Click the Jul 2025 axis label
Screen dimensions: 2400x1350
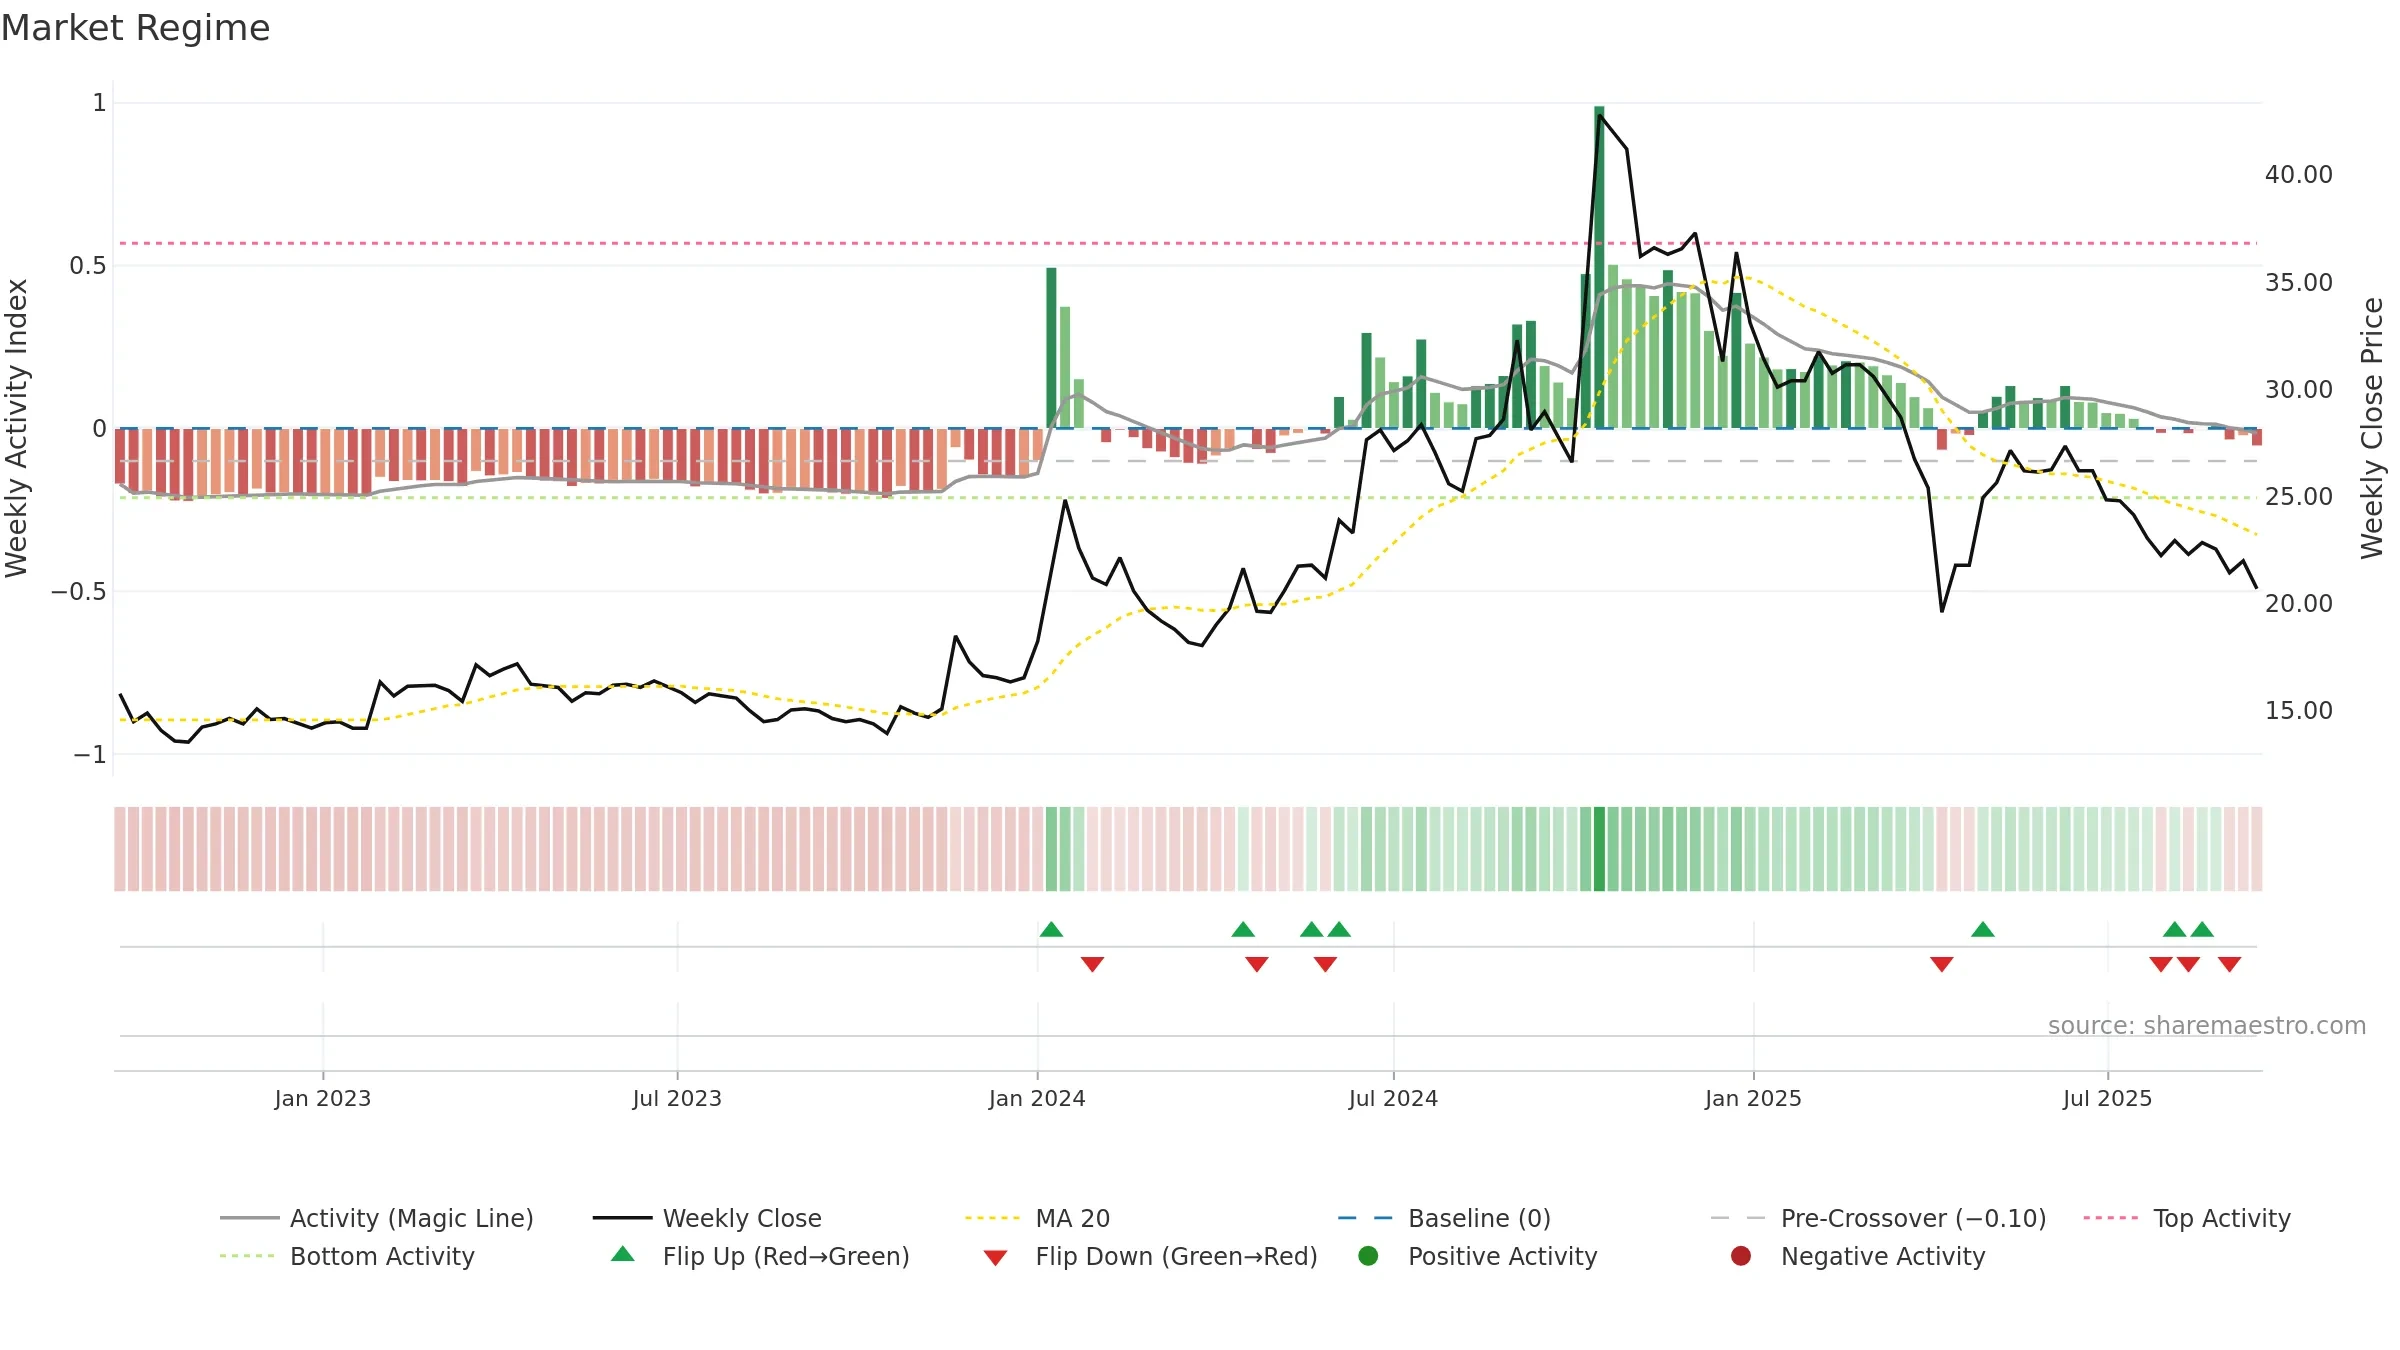point(2107,1098)
